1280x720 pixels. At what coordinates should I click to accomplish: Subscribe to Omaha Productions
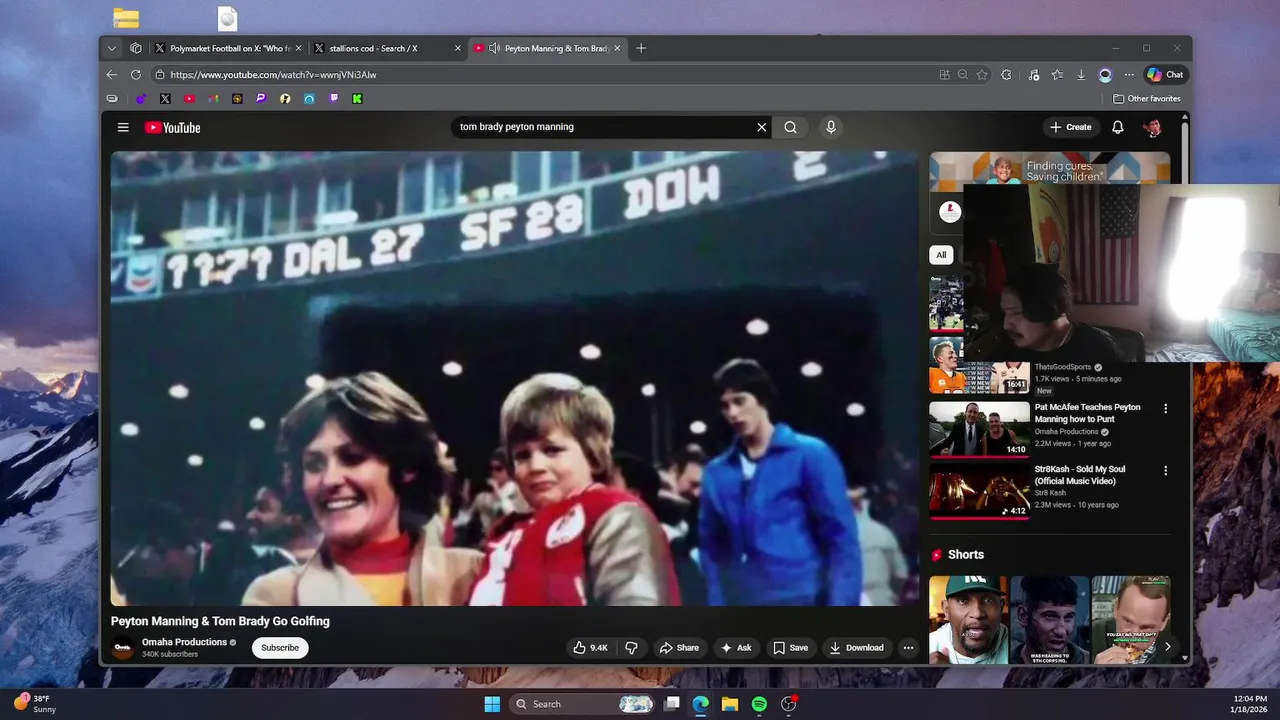tap(280, 647)
